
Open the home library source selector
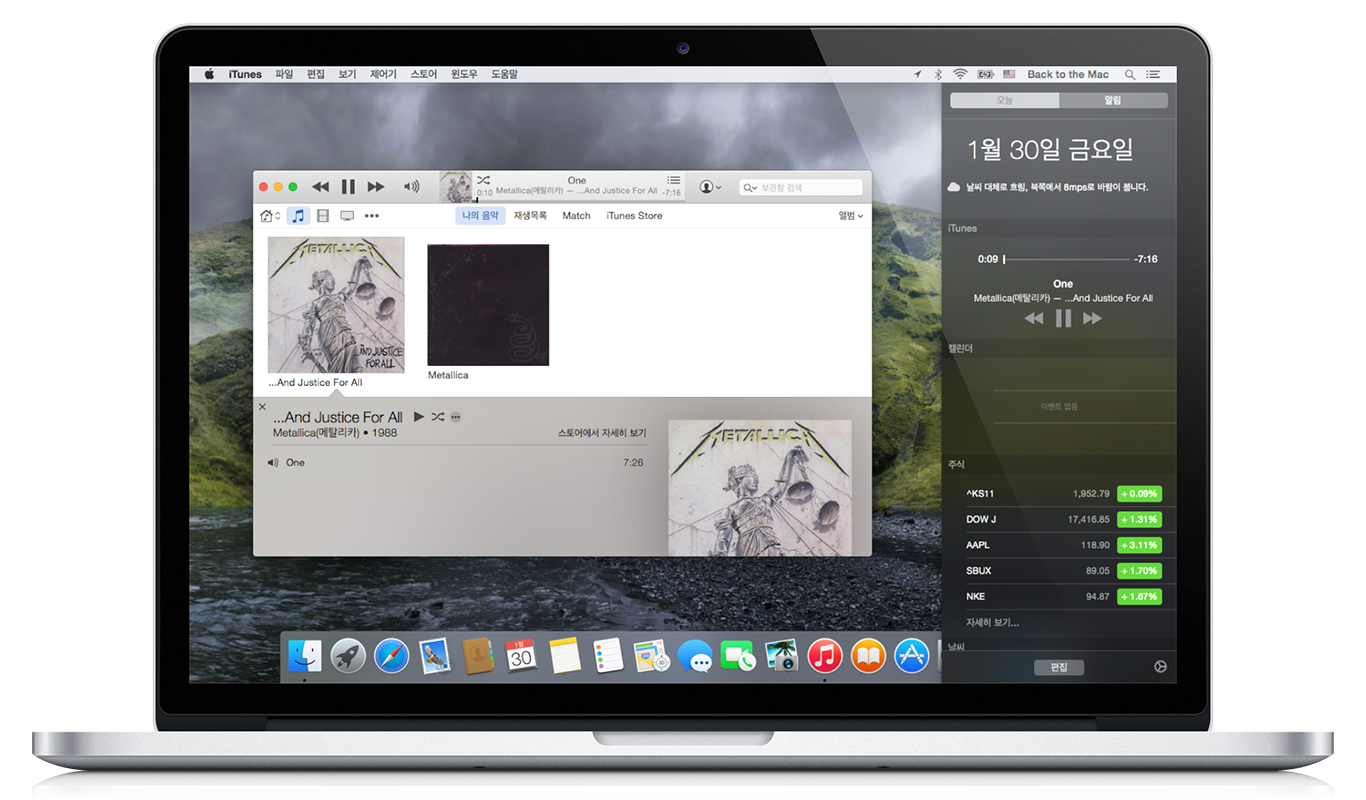[x=270, y=216]
